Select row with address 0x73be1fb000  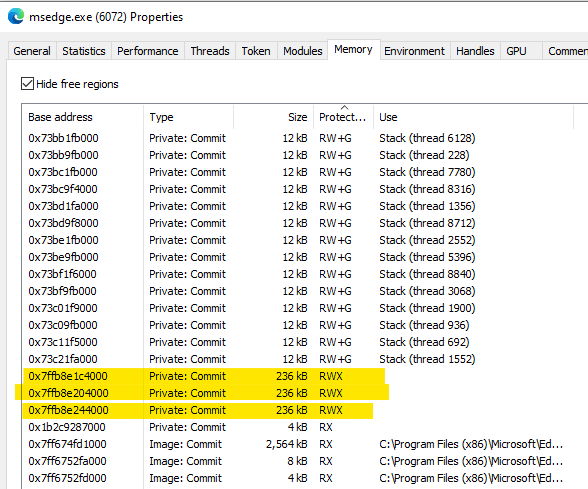(304, 240)
